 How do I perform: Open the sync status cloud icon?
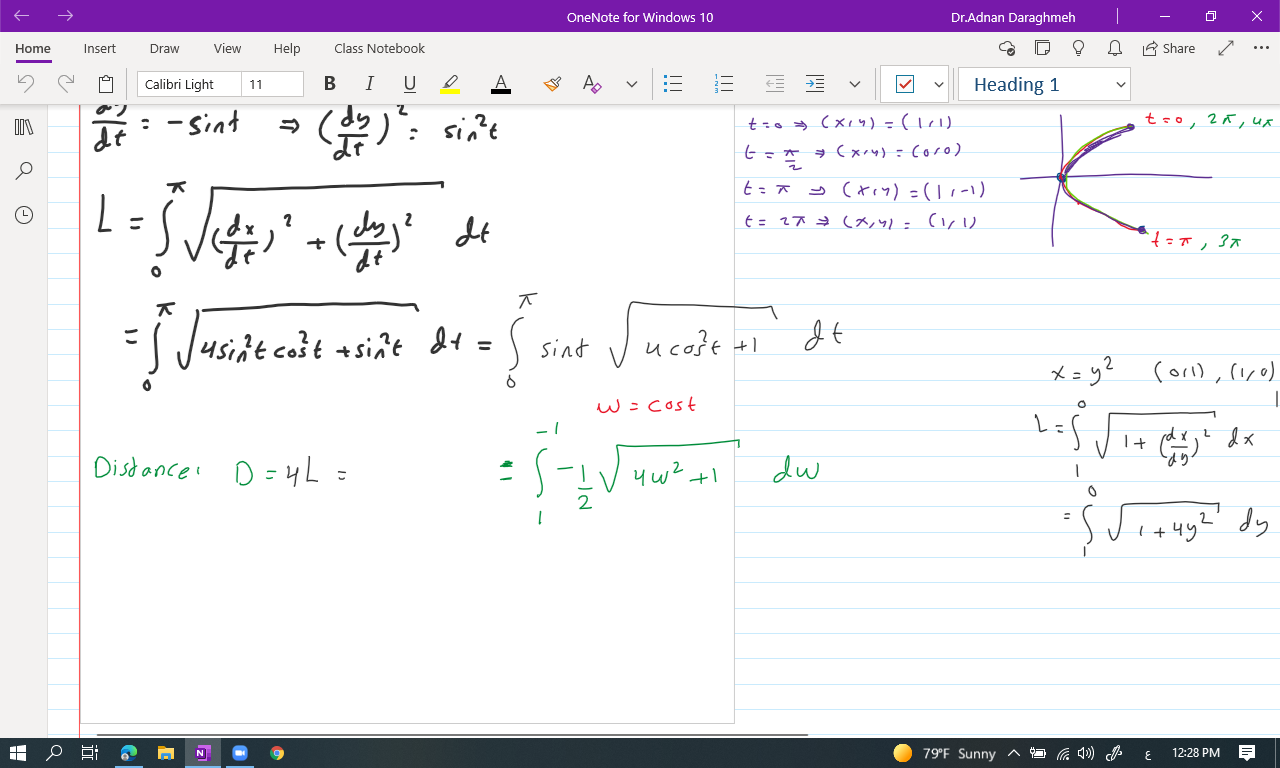tap(1007, 48)
